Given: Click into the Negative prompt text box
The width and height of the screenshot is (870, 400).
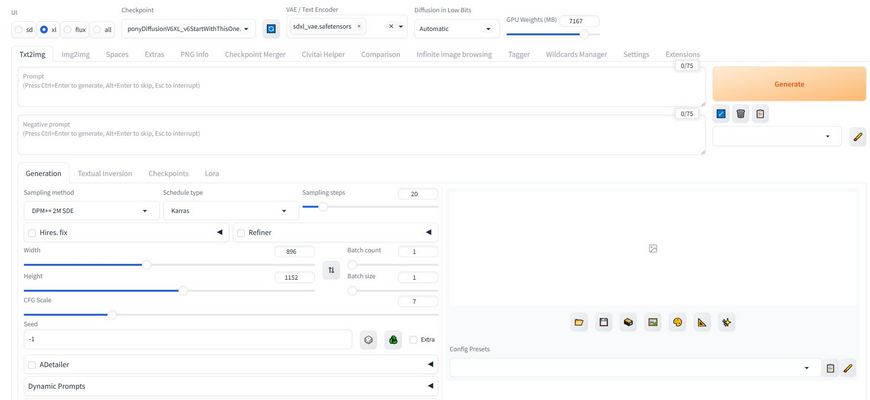Looking at the screenshot, I should tap(361, 135).
